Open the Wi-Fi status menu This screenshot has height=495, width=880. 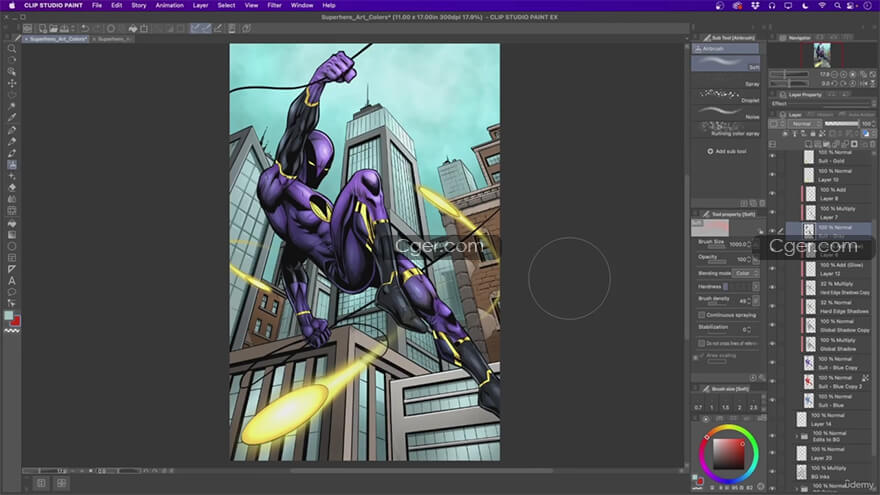coord(822,6)
